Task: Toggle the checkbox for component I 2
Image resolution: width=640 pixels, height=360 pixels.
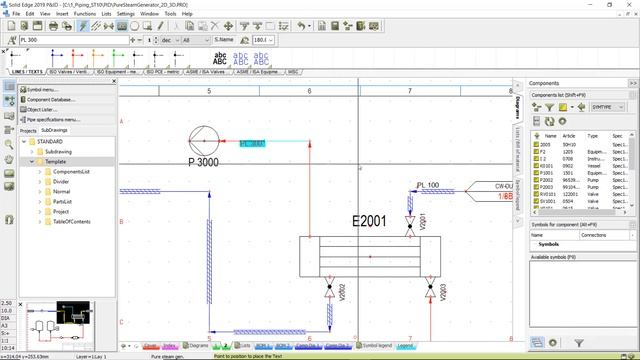Action: [x=536, y=159]
